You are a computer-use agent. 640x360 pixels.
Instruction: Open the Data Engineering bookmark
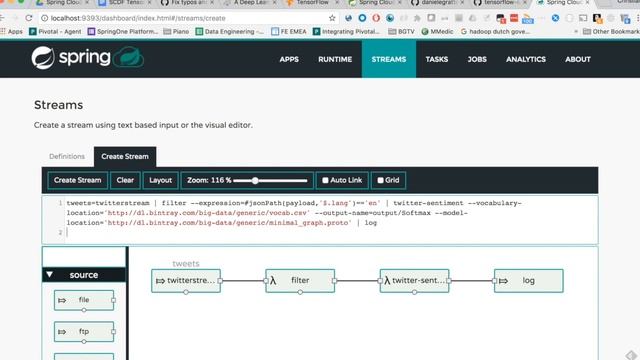230,31
